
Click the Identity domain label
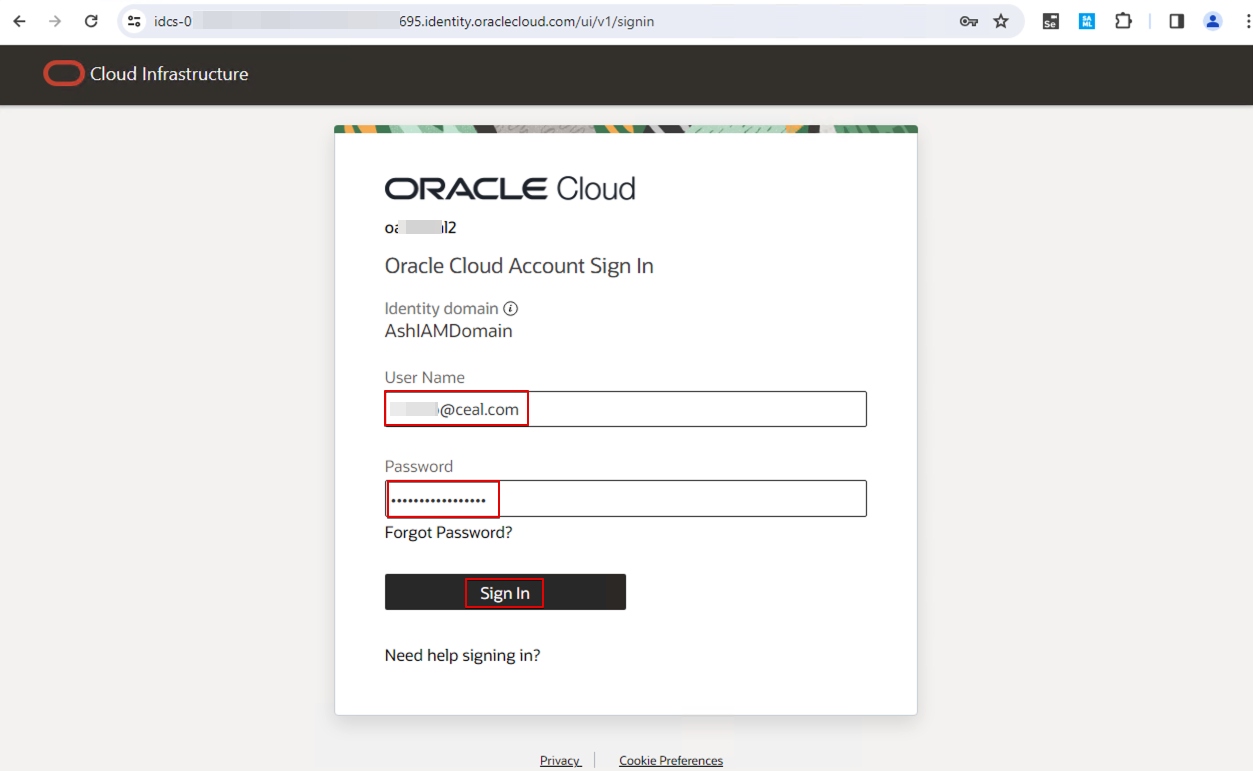pos(441,309)
